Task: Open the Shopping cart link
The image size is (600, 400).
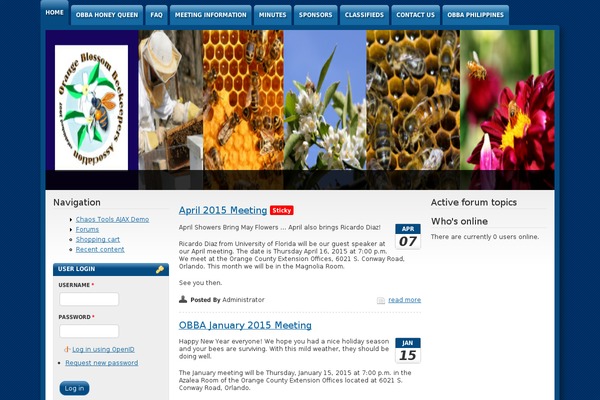Action: (x=98, y=239)
